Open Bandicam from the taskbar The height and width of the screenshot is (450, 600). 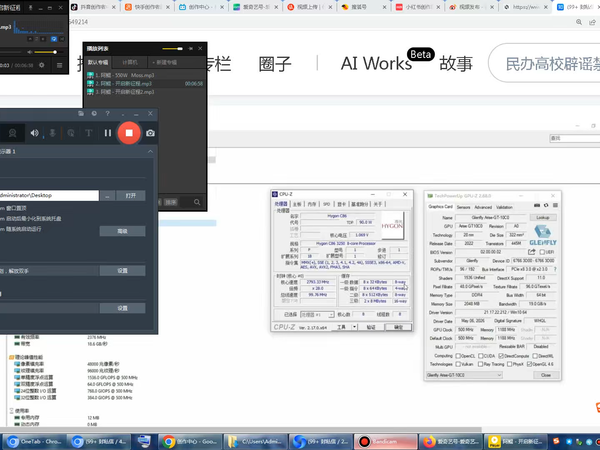(385, 442)
